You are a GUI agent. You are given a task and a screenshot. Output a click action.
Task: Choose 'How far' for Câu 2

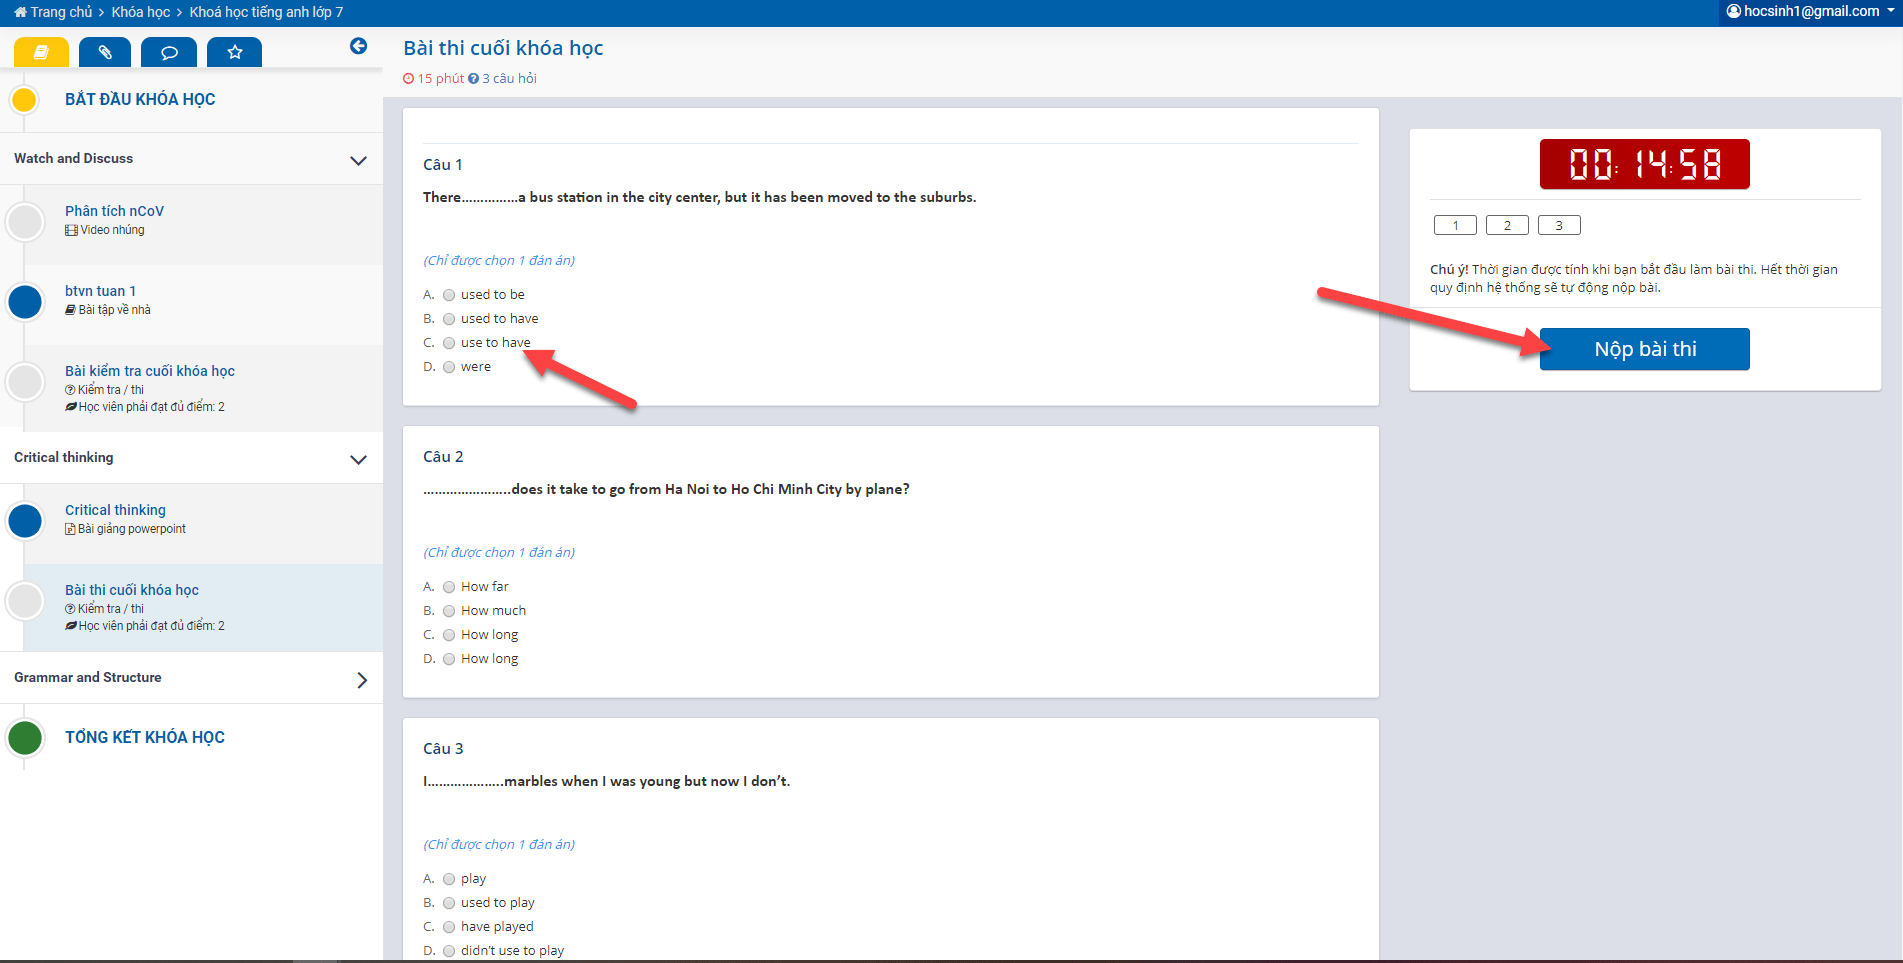pyautogui.click(x=449, y=587)
